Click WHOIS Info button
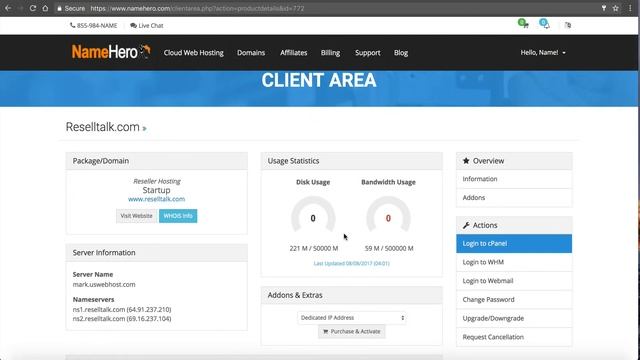Viewport: 640px width, 360px height. [178, 216]
